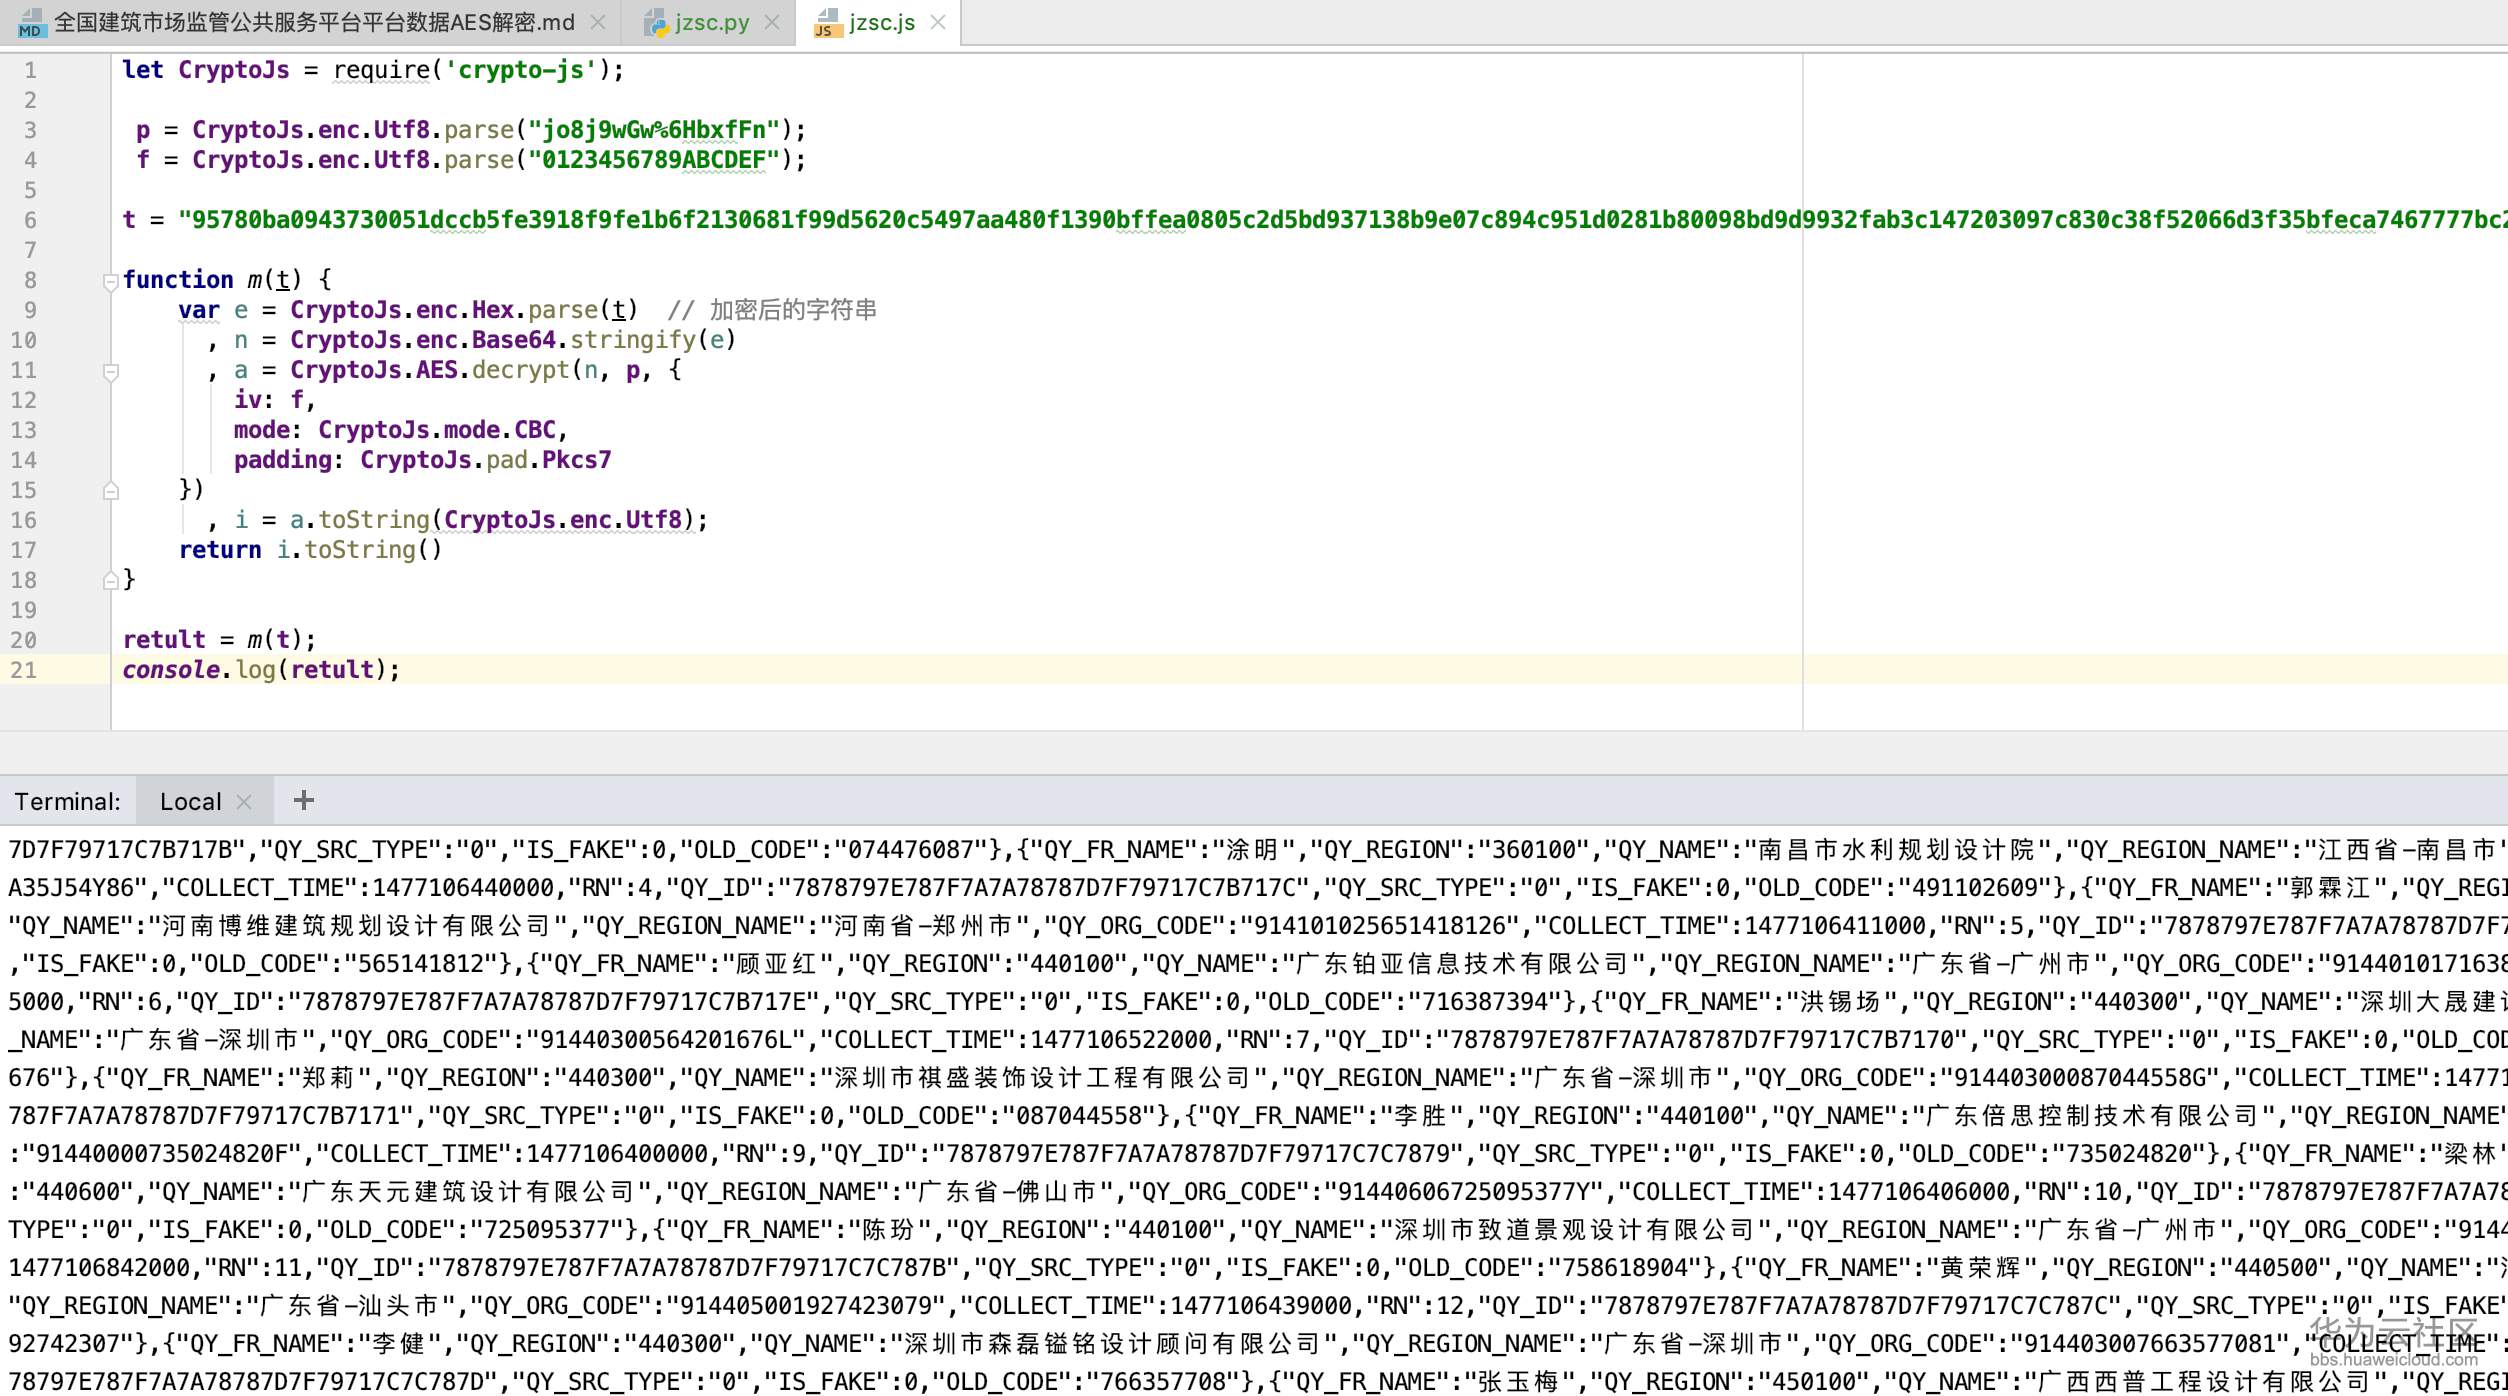Click the Python file icon on the jzsc.py tab

click(657, 21)
